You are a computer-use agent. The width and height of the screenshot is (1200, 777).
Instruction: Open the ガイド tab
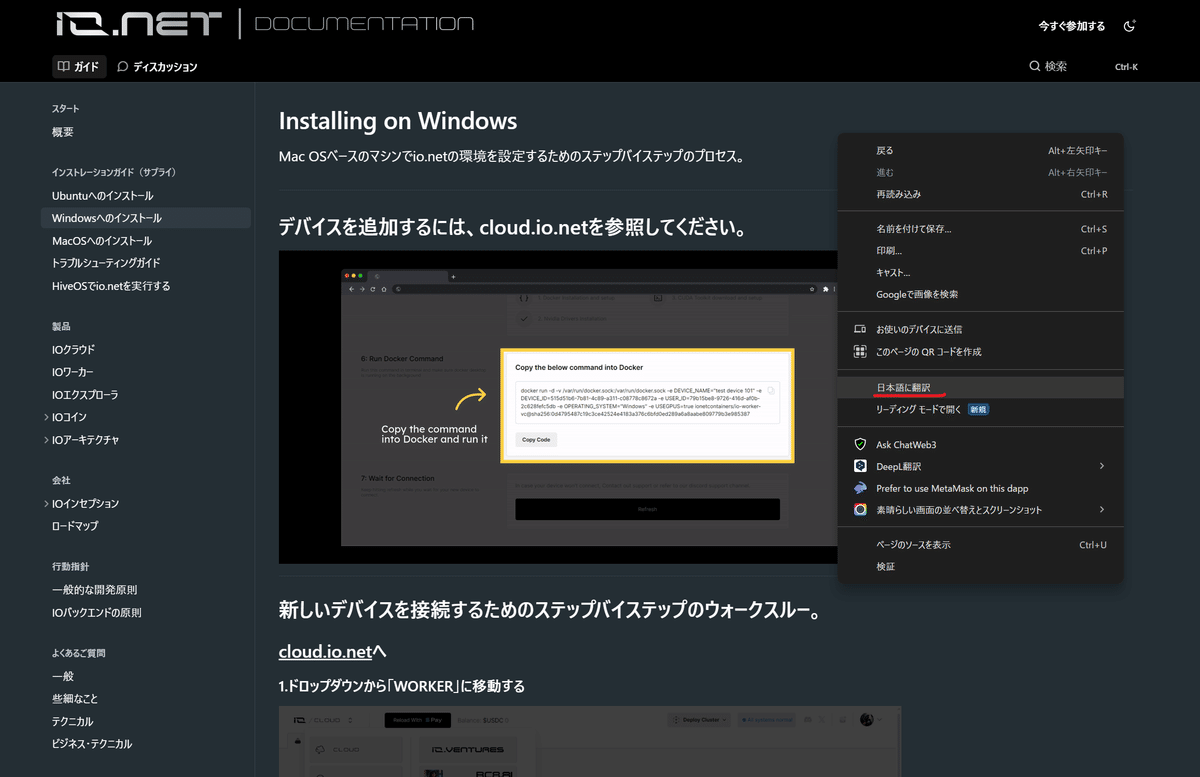[x=78, y=67]
